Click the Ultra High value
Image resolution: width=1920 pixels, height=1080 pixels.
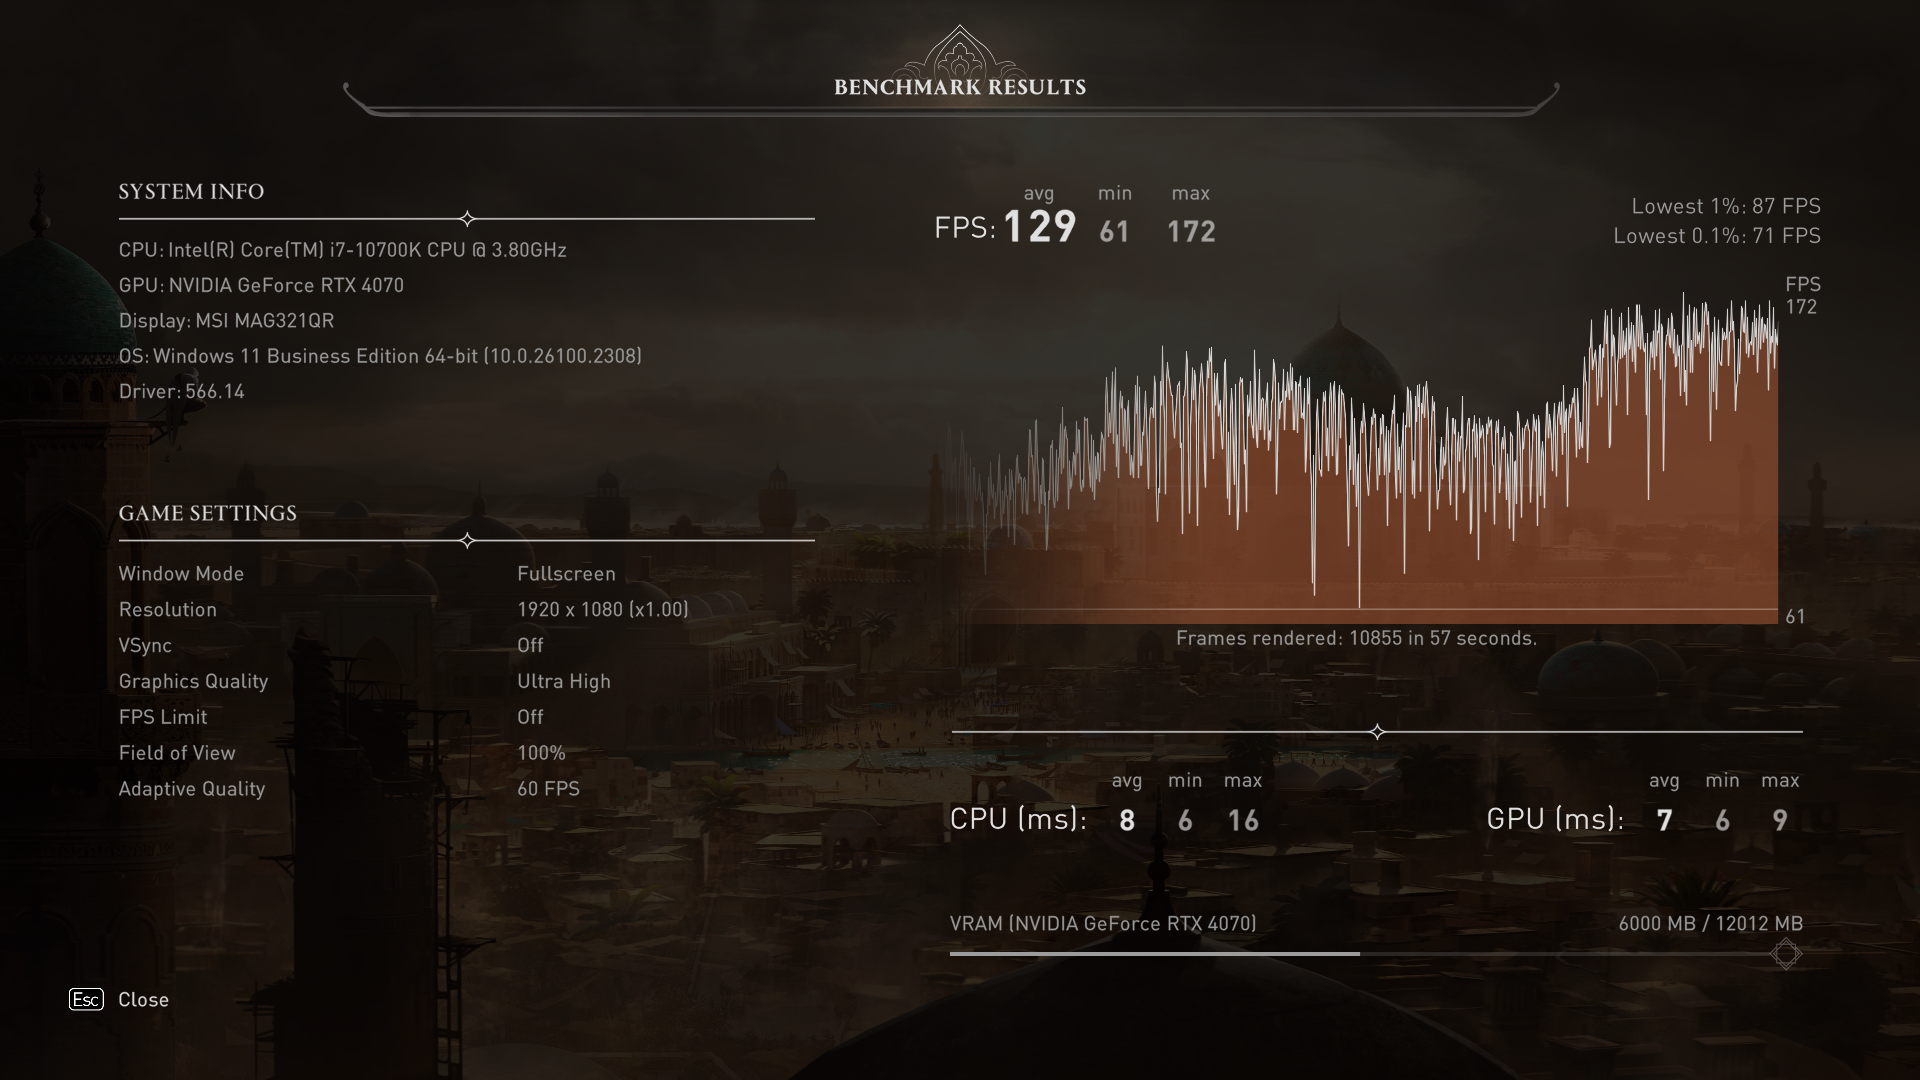564,682
